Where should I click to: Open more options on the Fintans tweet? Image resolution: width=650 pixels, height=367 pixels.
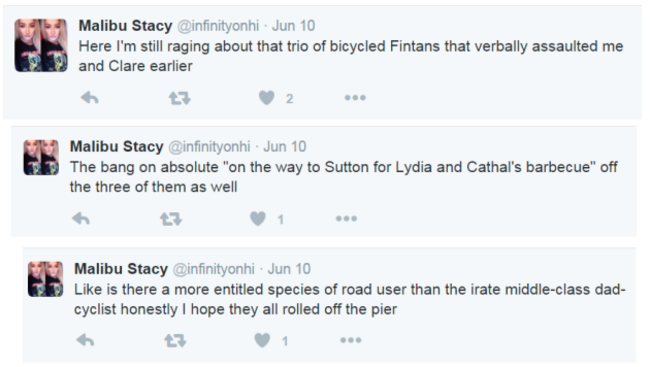[355, 98]
